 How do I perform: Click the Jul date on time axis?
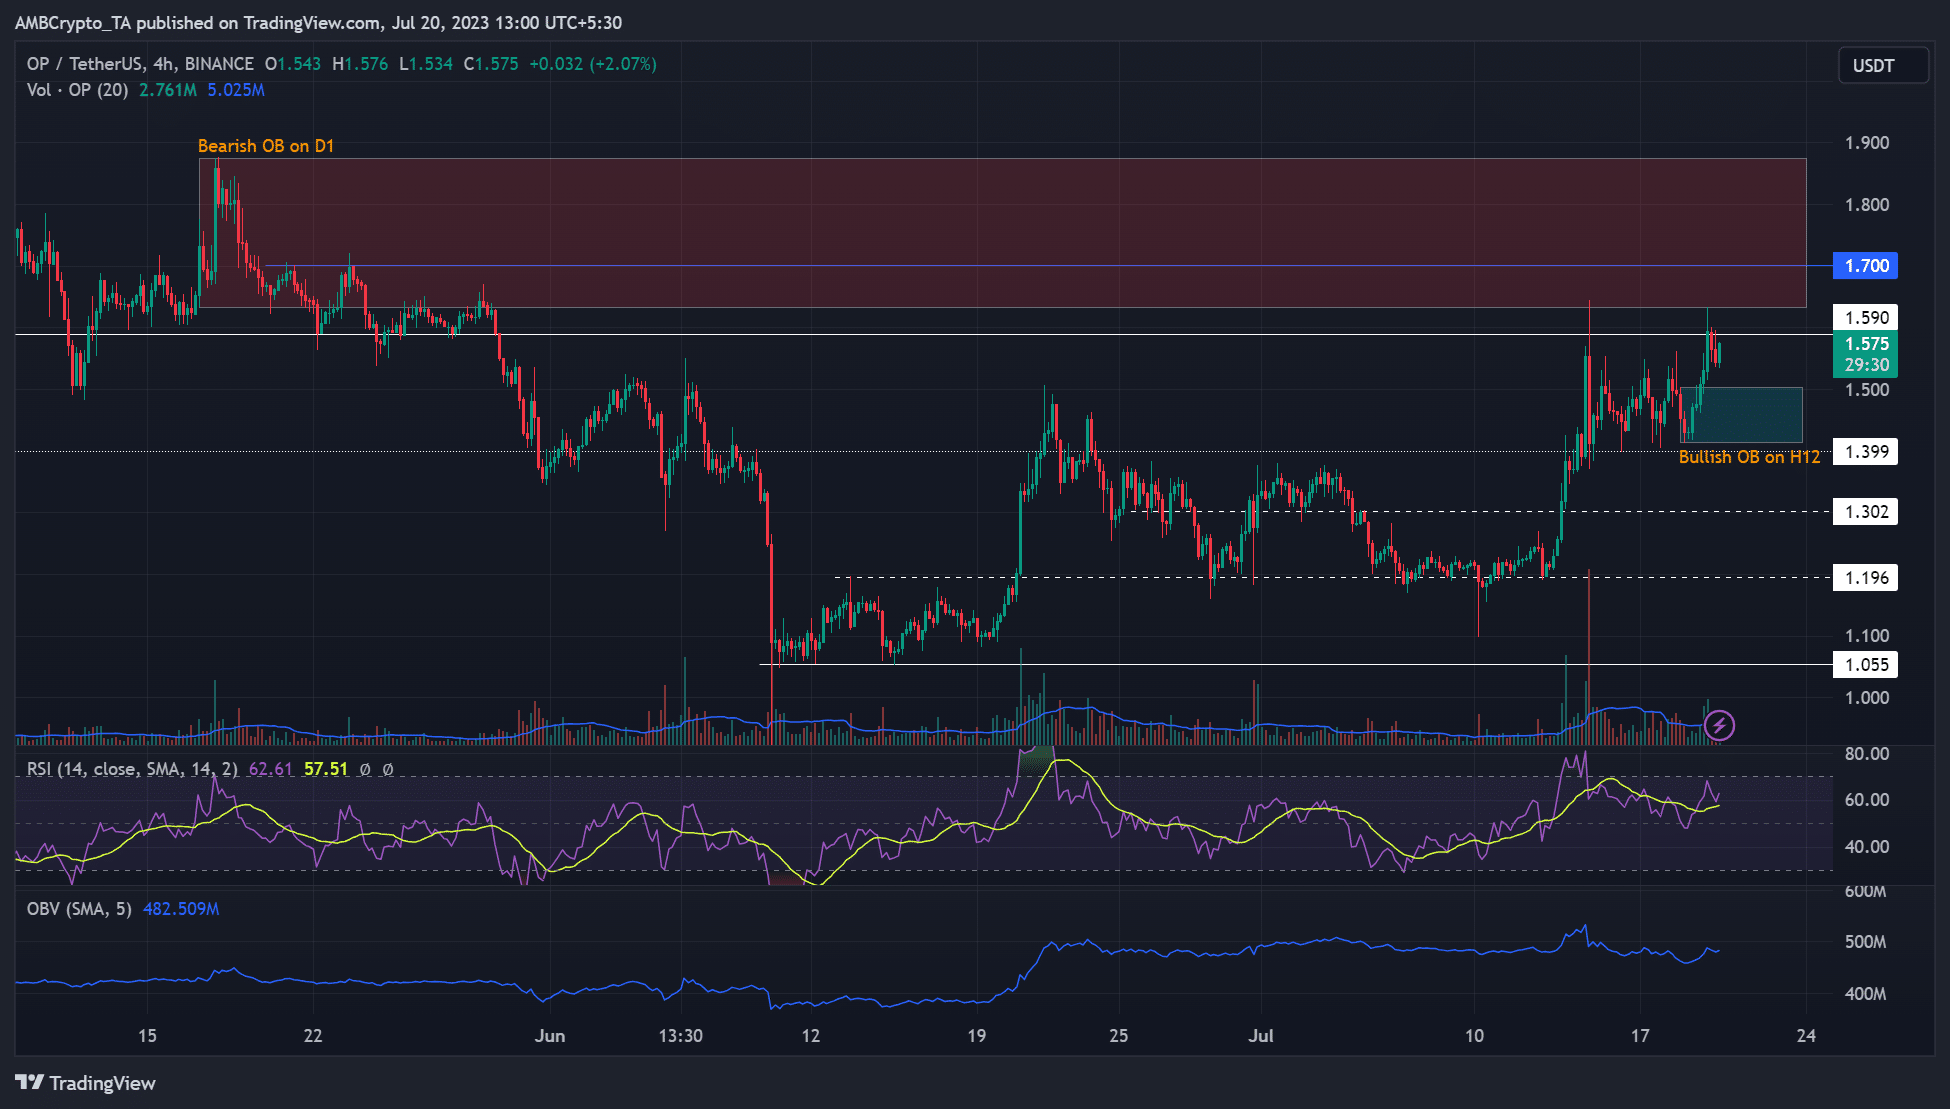click(x=1261, y=1036)
